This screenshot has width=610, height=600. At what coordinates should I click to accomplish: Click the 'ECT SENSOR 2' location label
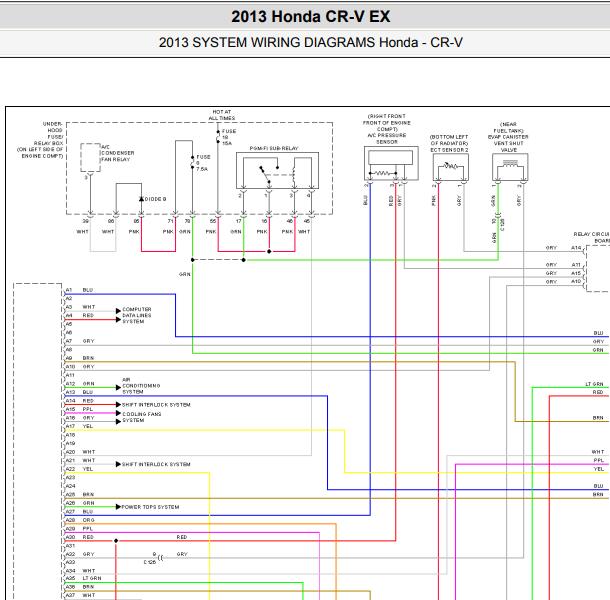click(449, 143)
